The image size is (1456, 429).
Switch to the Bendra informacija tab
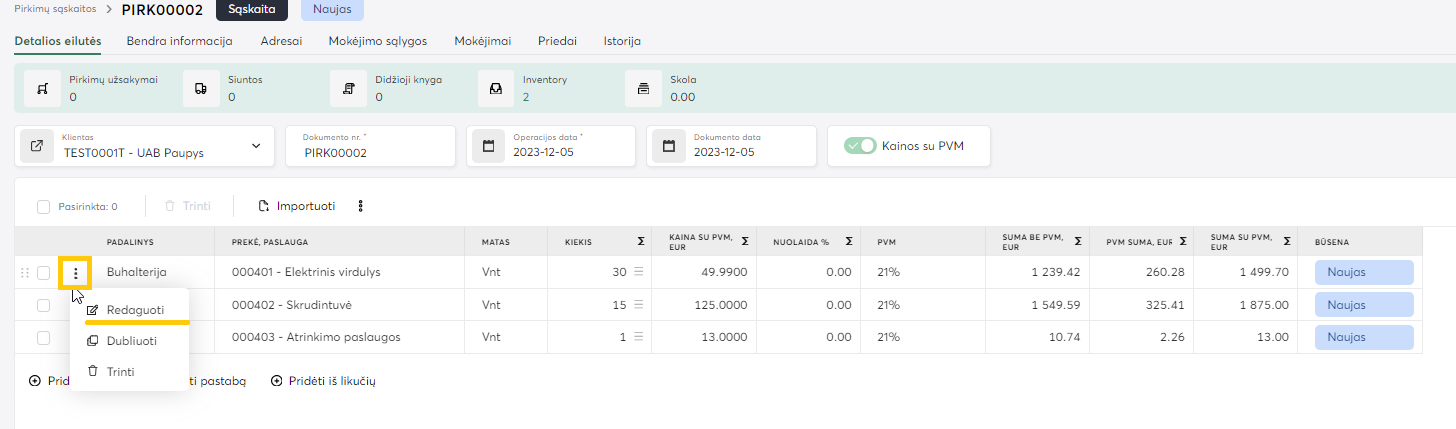tap(179, 41)
